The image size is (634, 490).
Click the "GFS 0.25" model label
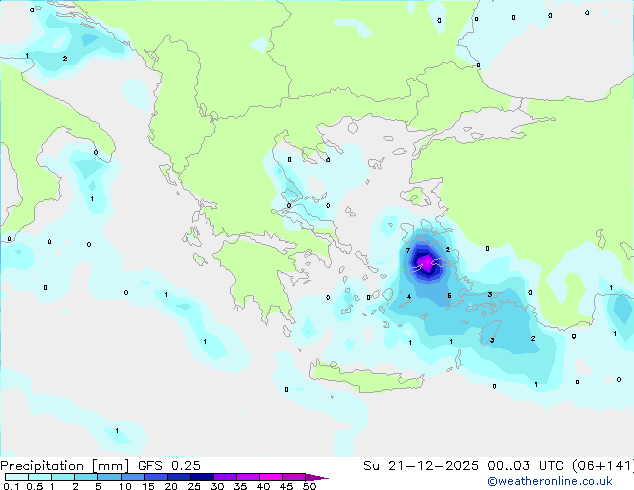coord(169,466)
